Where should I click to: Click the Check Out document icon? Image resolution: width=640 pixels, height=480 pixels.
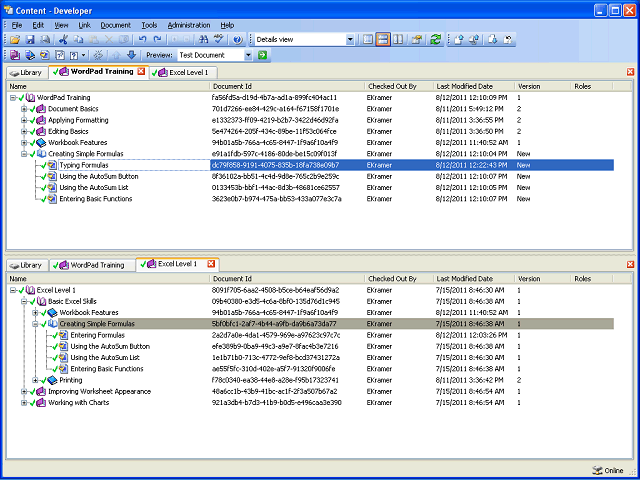pos(493,40)
